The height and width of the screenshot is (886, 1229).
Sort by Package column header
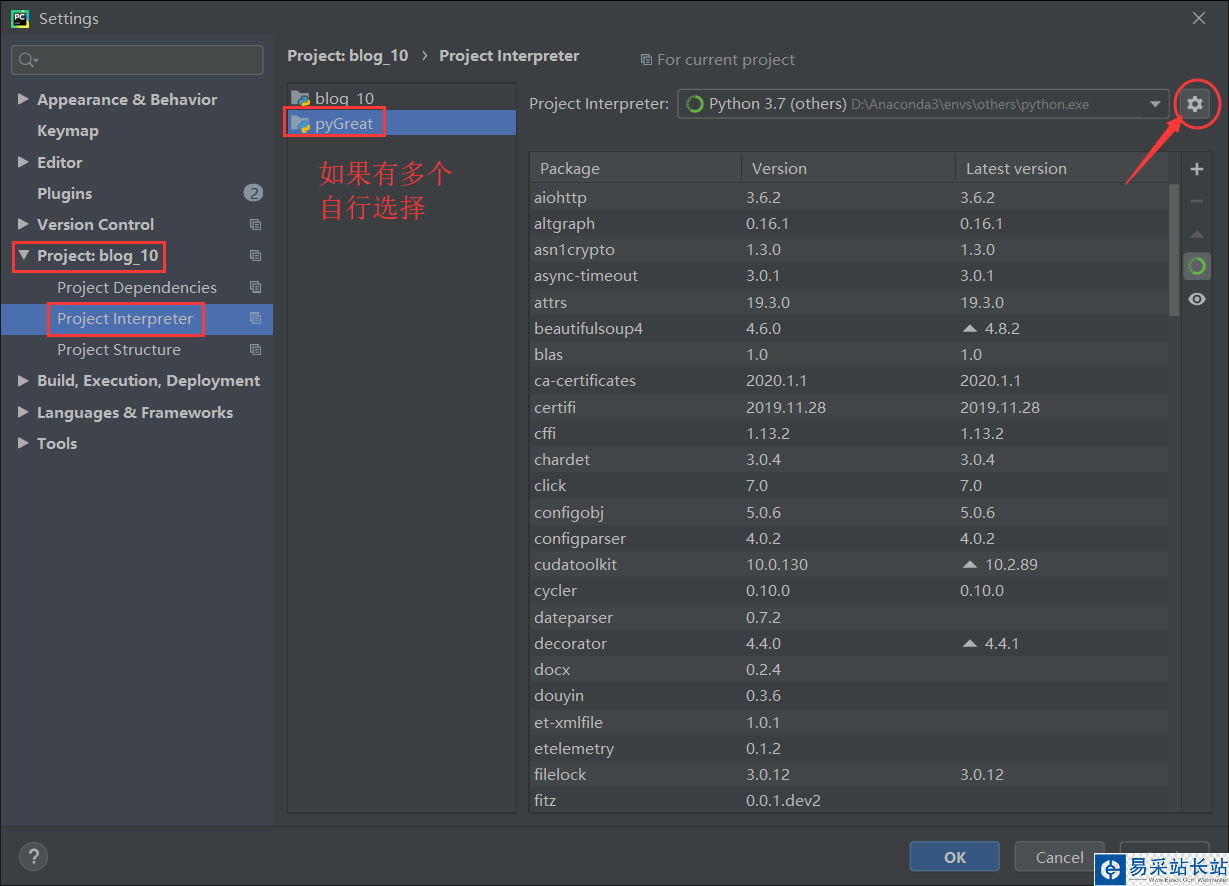pyautogui.click(x=635, y=168)
